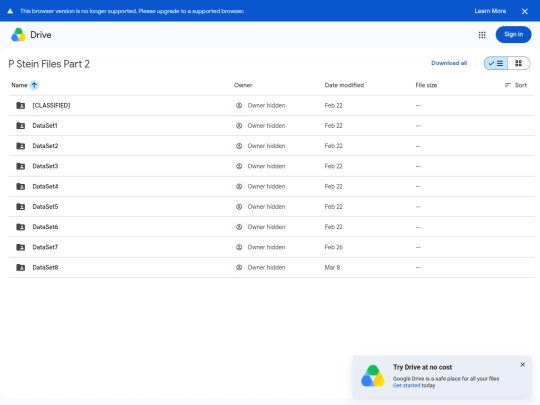Click the DataSet2 folder icon
The height and width of the screenshot is (405, 540).
(x=21, y=146)
